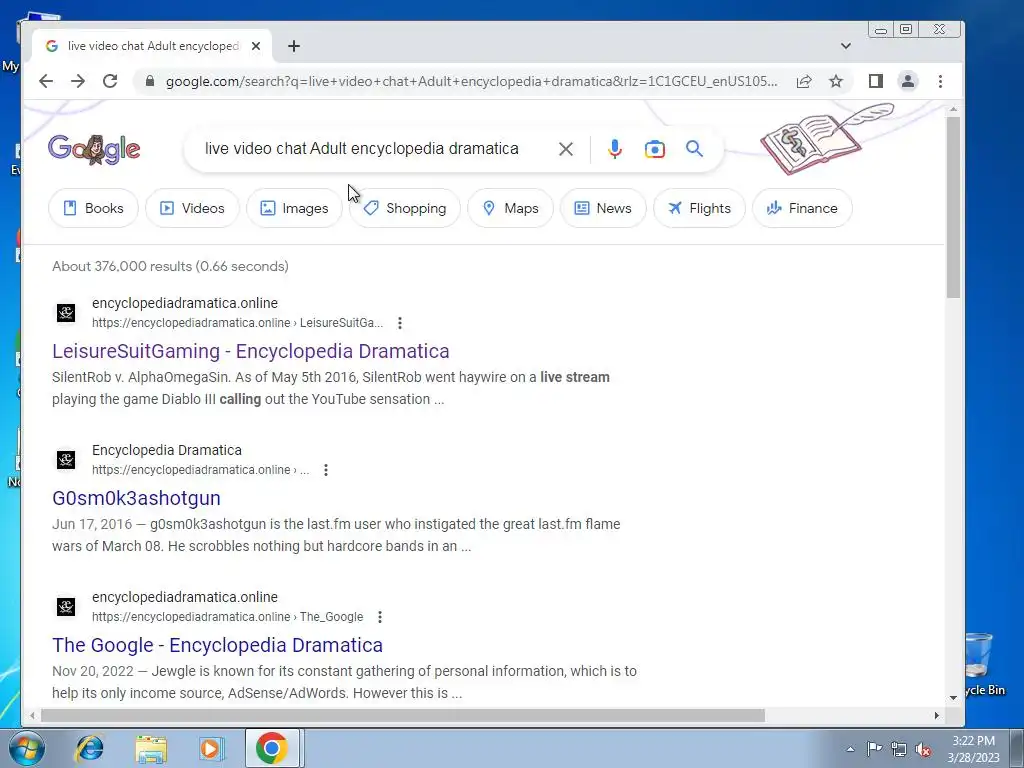Click in the Google search box text
1024x768 pixels.
coord(362,148)
